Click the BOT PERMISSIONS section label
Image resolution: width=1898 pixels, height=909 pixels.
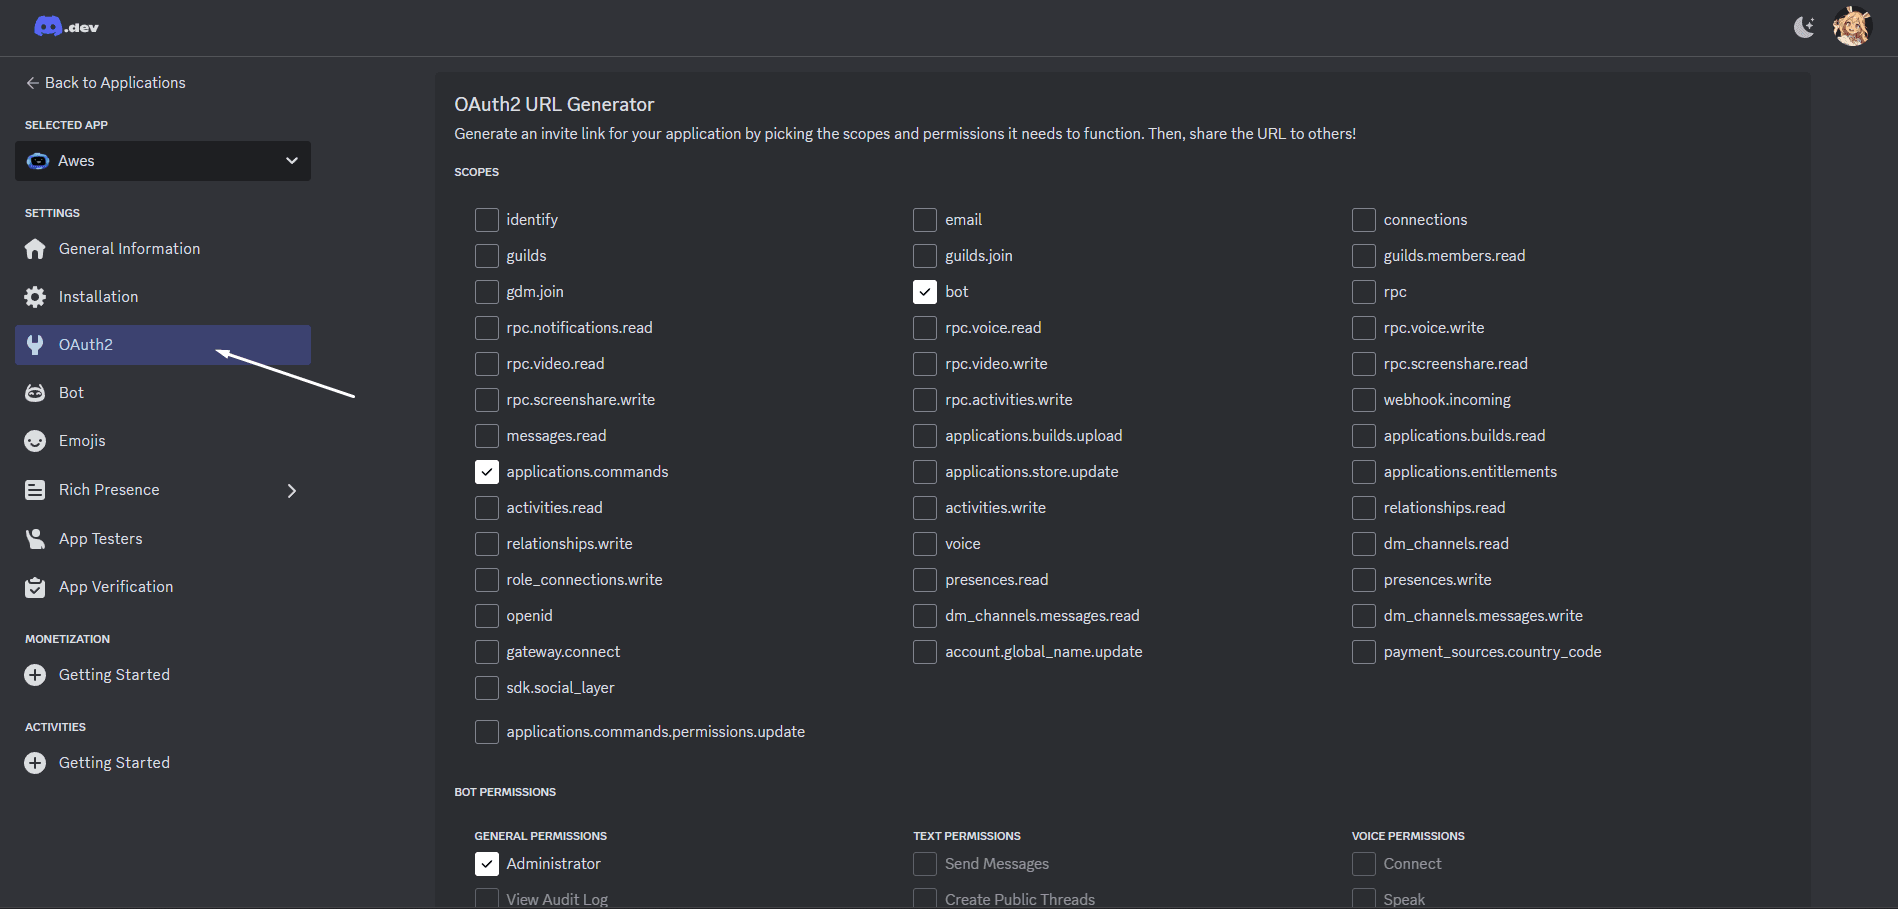(505, 792)
